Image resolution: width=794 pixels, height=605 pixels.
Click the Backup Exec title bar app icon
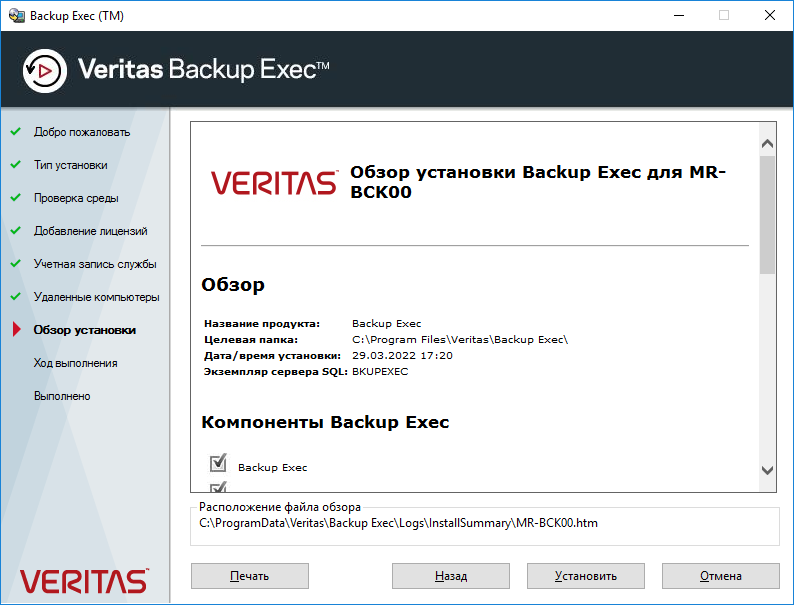17,16
